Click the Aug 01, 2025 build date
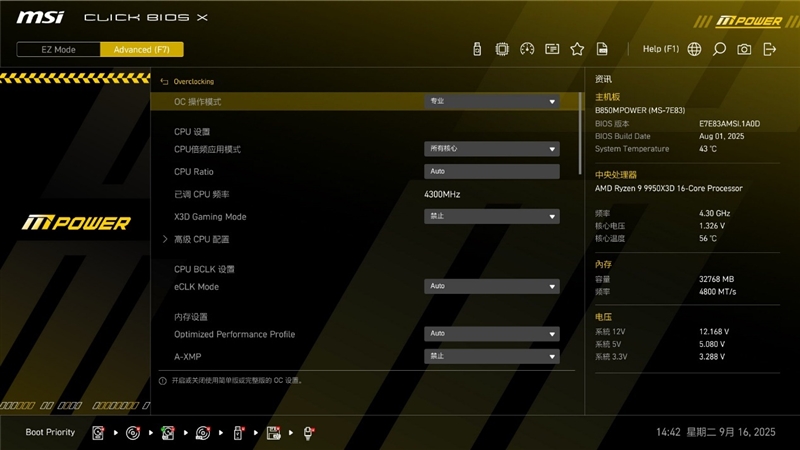The height and width of the screenshot is (450, 800). click(721, 136)
